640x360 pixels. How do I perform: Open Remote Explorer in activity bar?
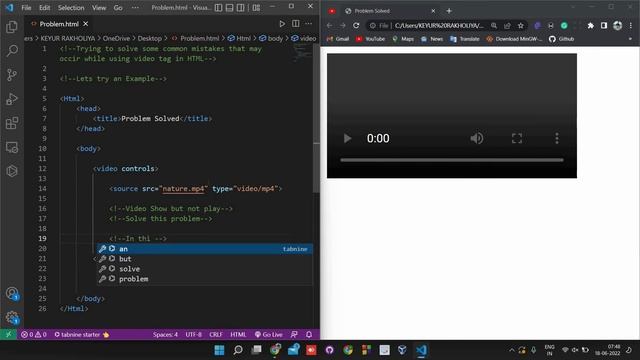(x=12, y=147)
